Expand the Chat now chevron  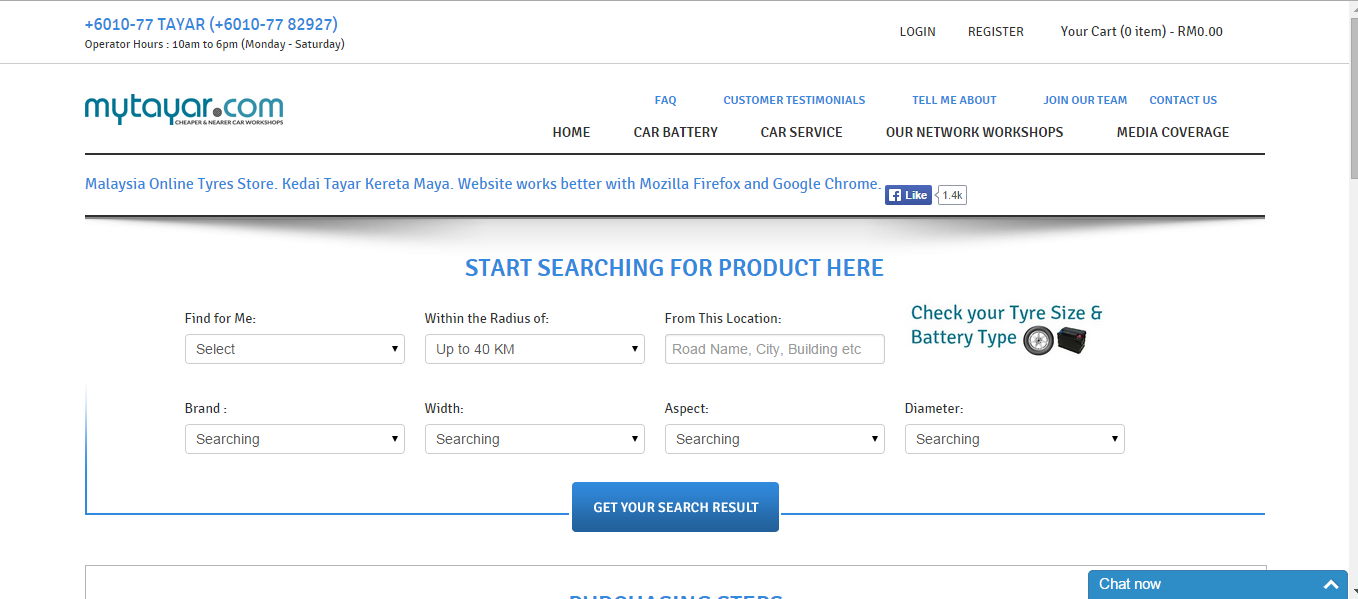click(x=1331, y=585)
